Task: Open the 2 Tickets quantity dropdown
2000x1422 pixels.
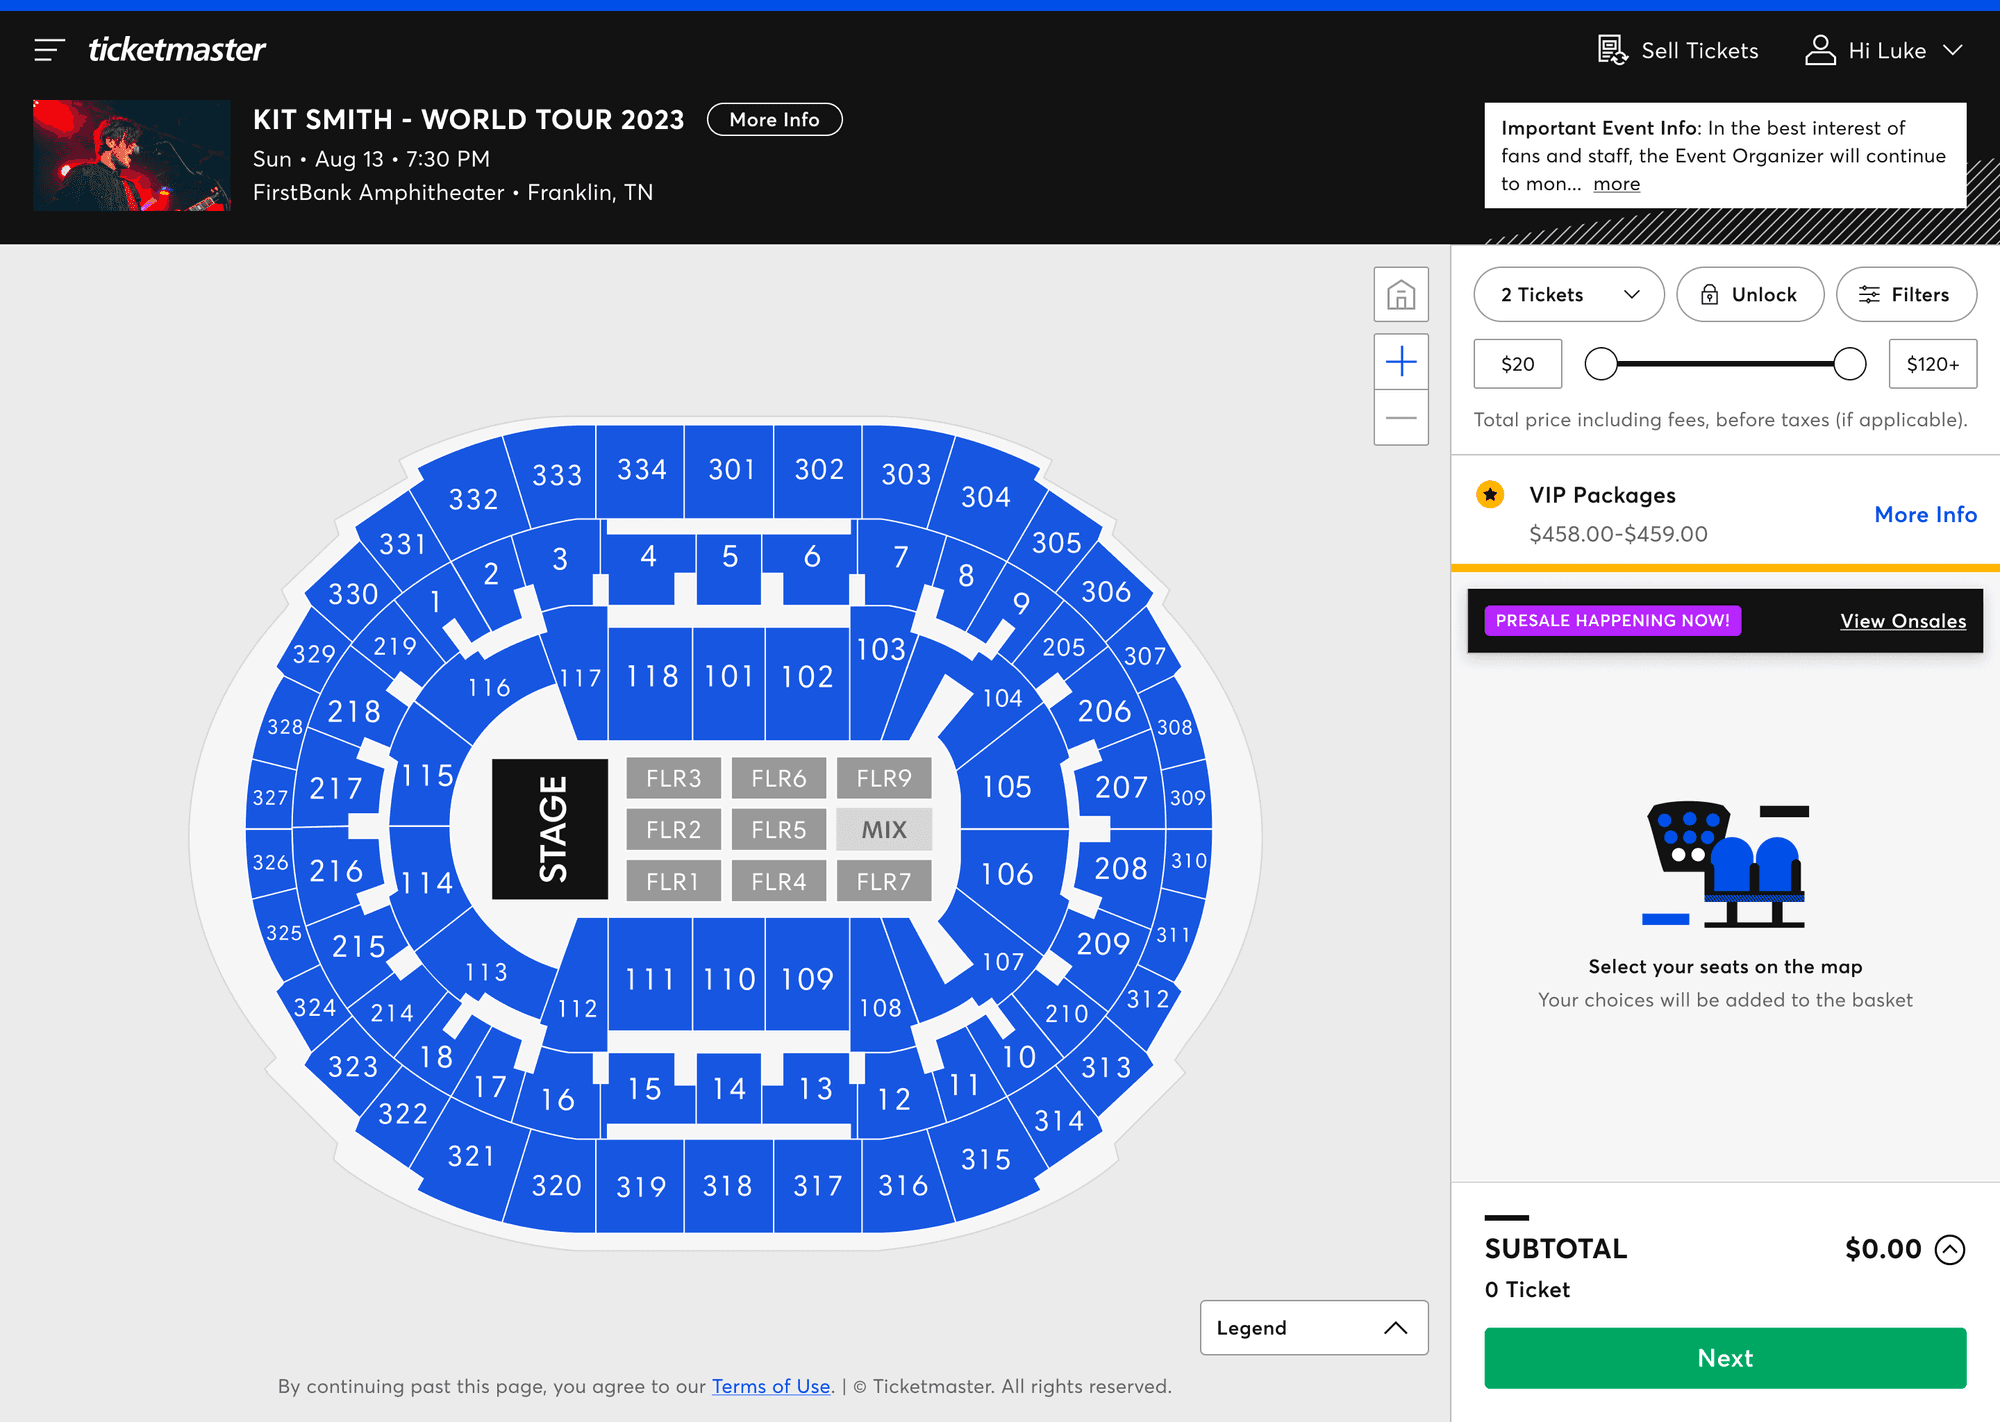Action: point(1569,294)
